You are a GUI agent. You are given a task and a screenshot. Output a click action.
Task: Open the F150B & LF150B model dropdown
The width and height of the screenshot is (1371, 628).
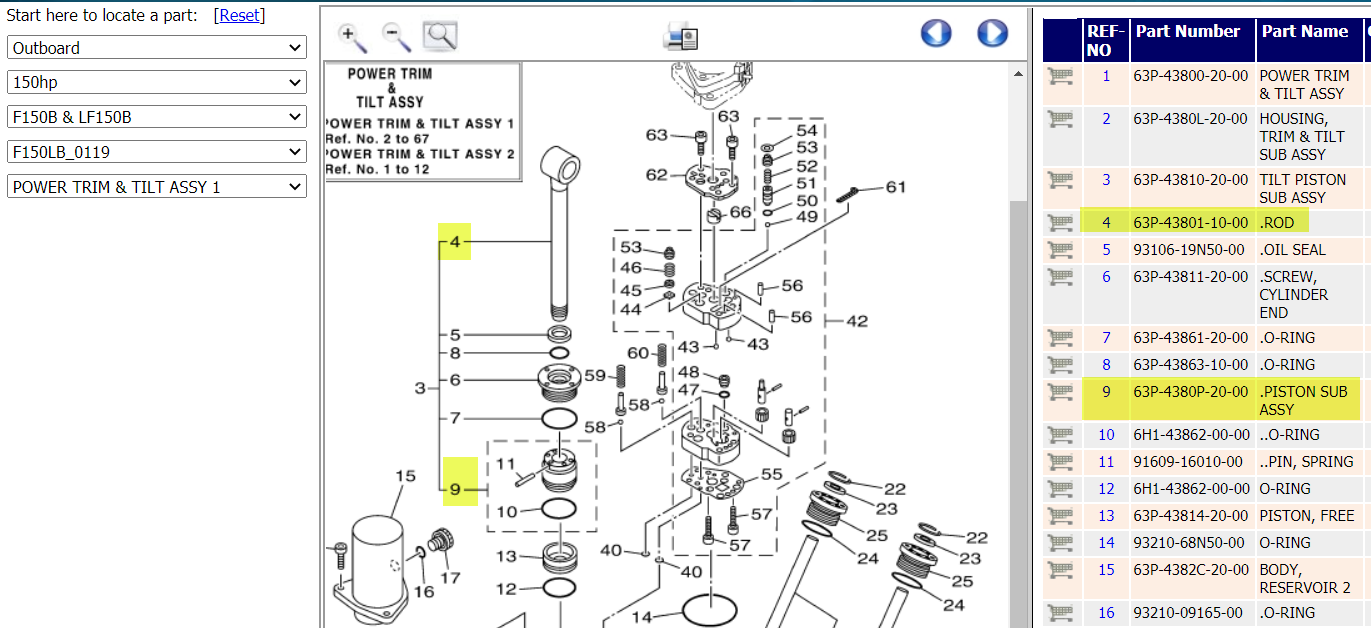tap(157, 117)
